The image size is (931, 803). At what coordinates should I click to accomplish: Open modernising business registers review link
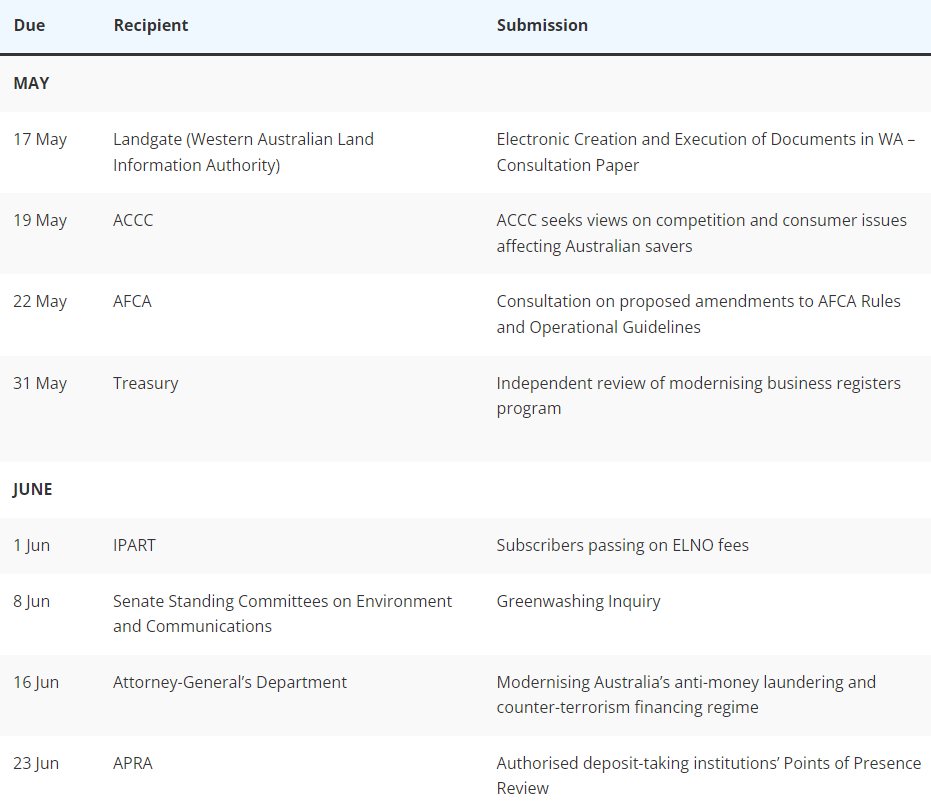coord(698,396)
